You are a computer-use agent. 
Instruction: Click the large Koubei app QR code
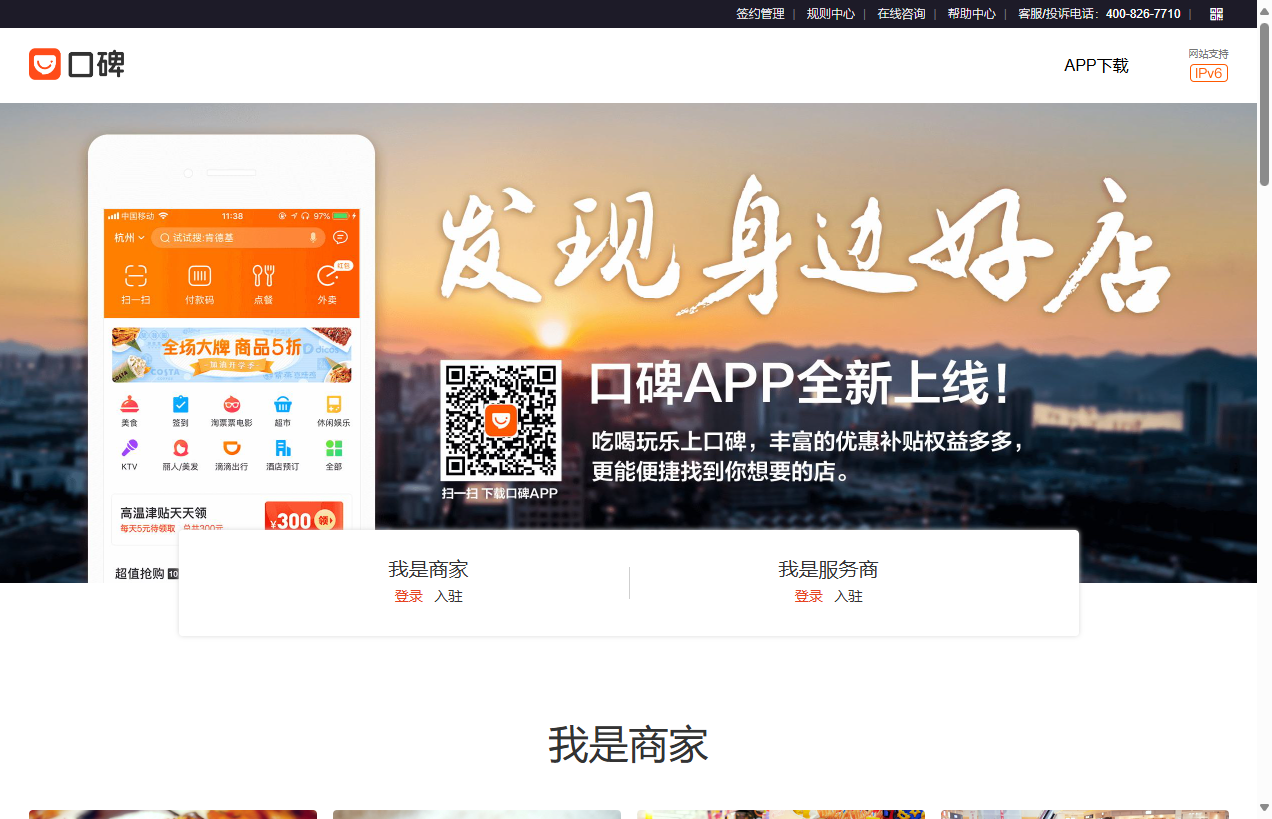[x=501, y=421]
